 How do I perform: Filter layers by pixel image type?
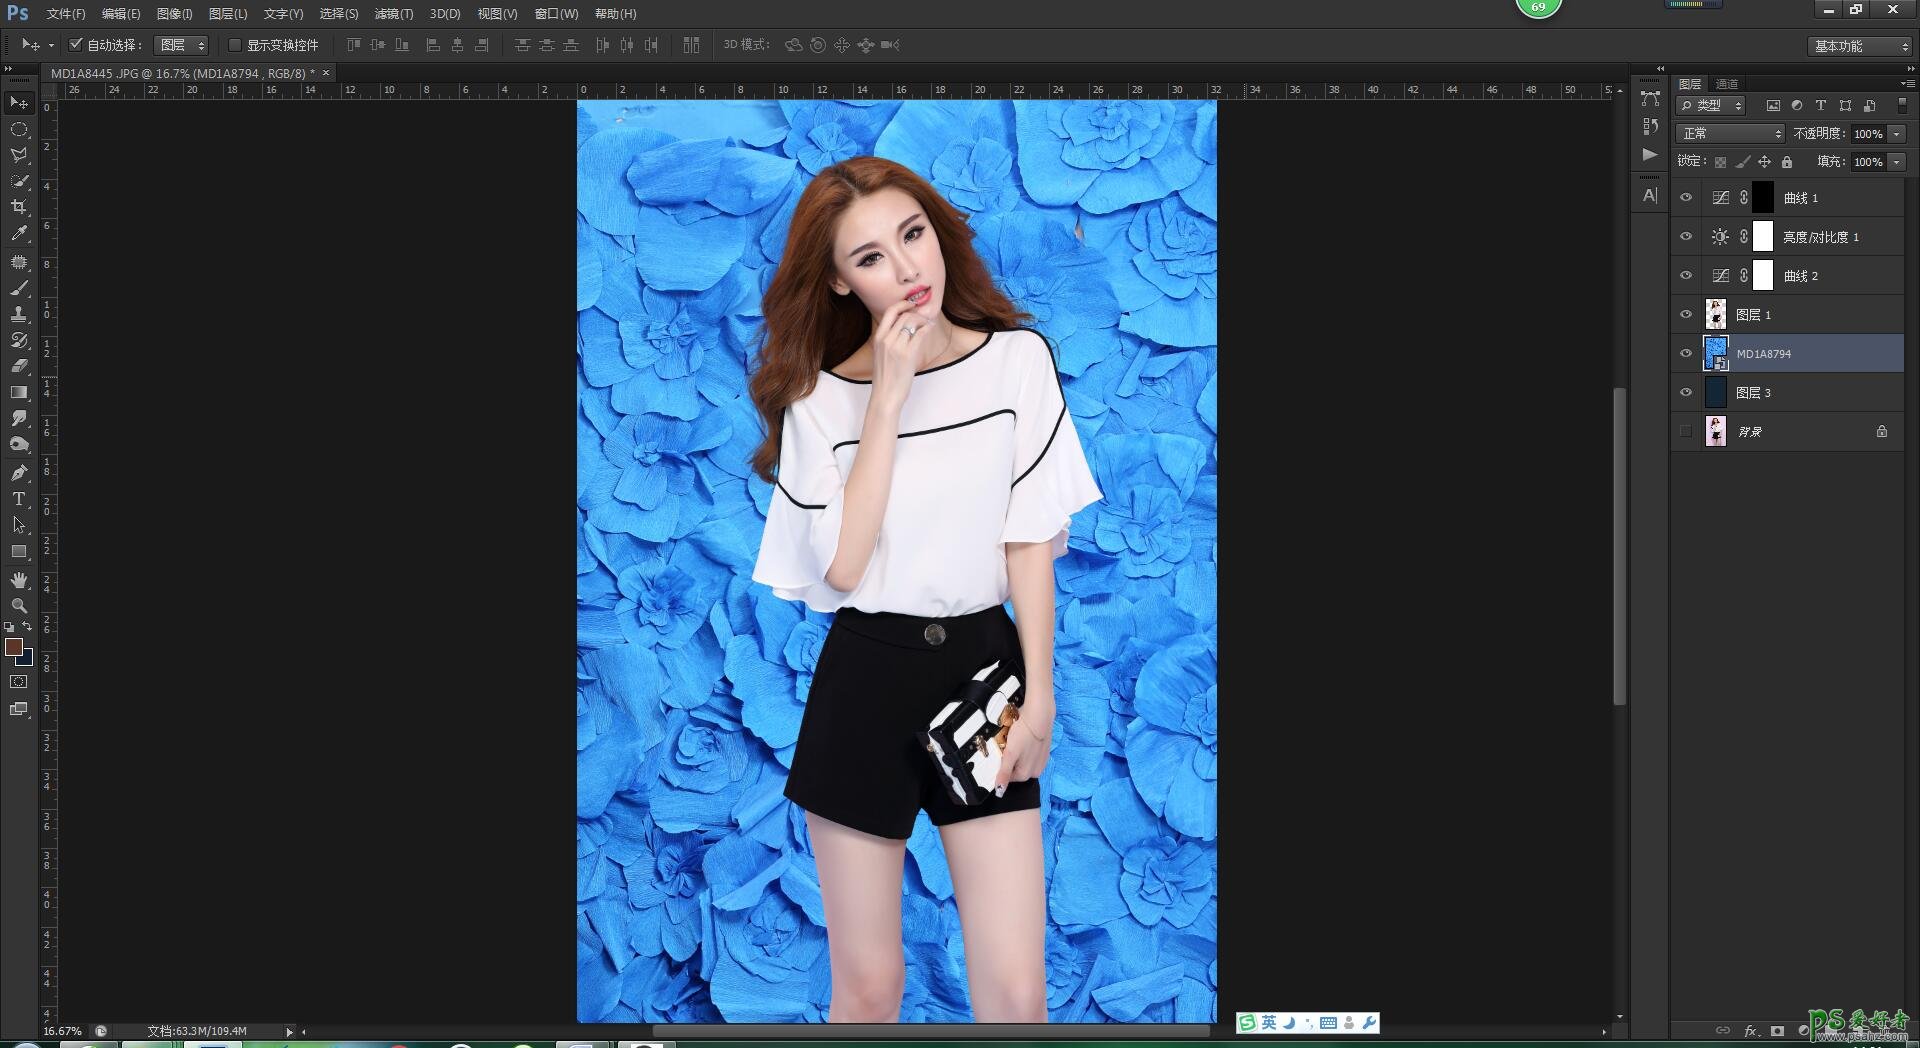(1773, 105)
